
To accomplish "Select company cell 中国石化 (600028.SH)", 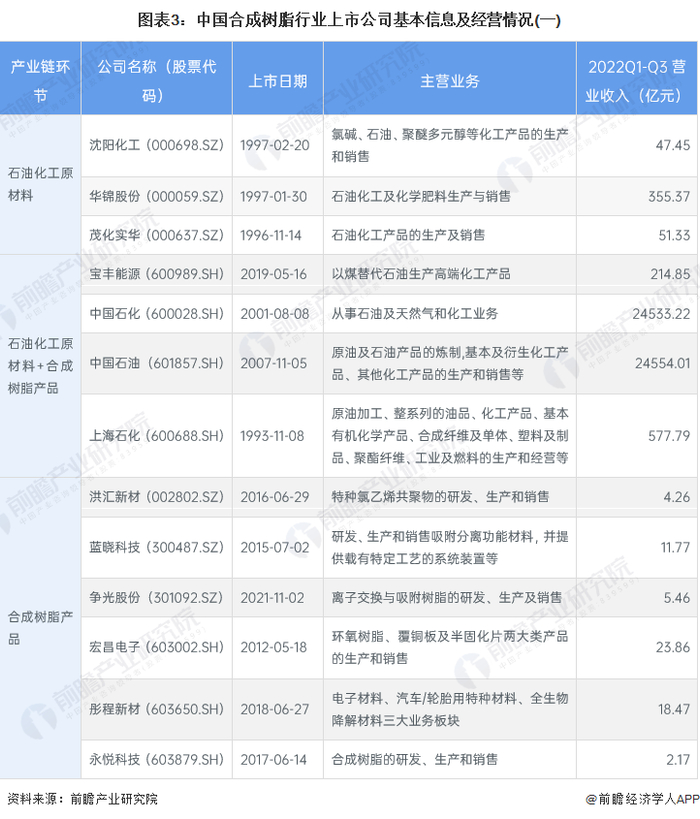I will coord(156,313).
